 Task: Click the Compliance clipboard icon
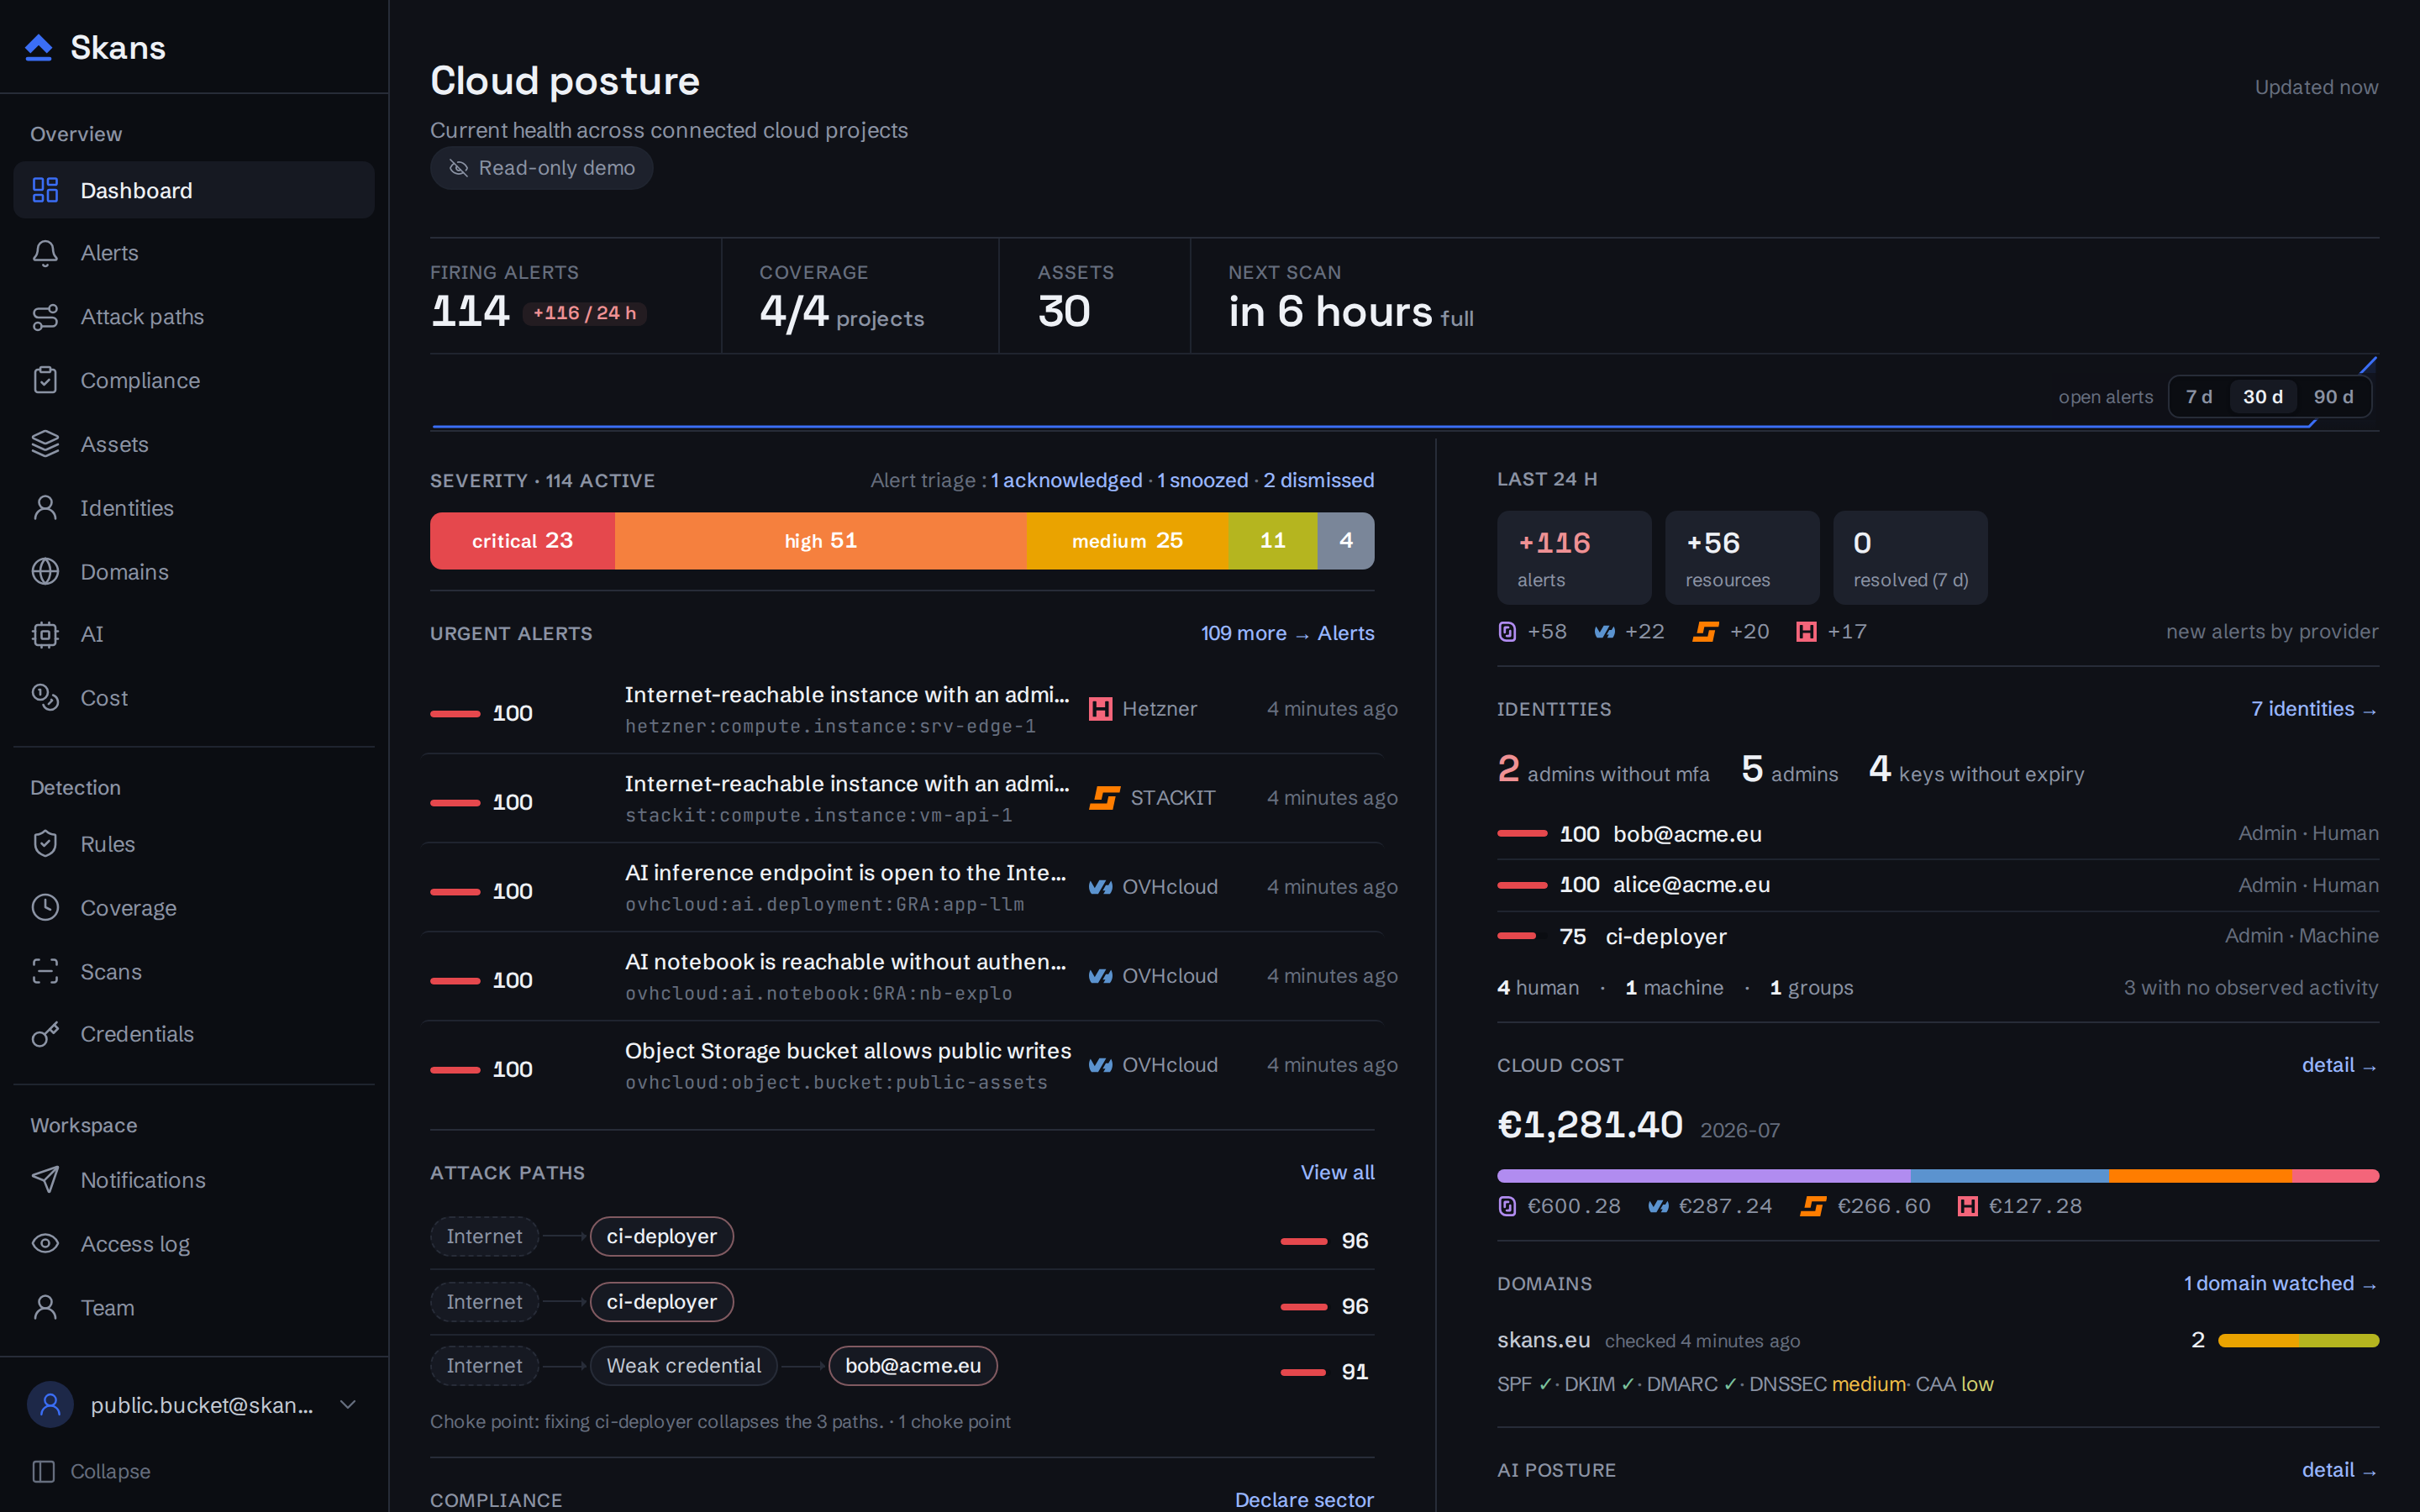pos(45,380)
